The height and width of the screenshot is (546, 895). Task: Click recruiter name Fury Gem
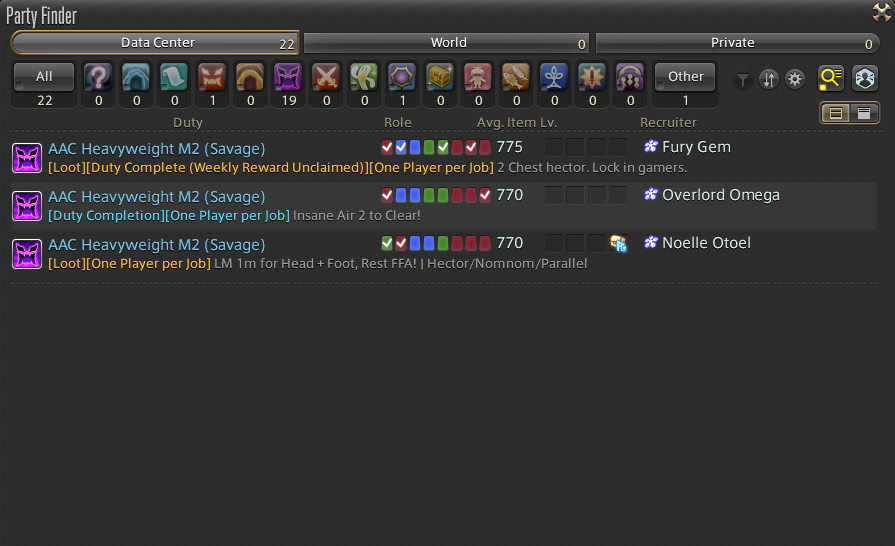[696, 147]
